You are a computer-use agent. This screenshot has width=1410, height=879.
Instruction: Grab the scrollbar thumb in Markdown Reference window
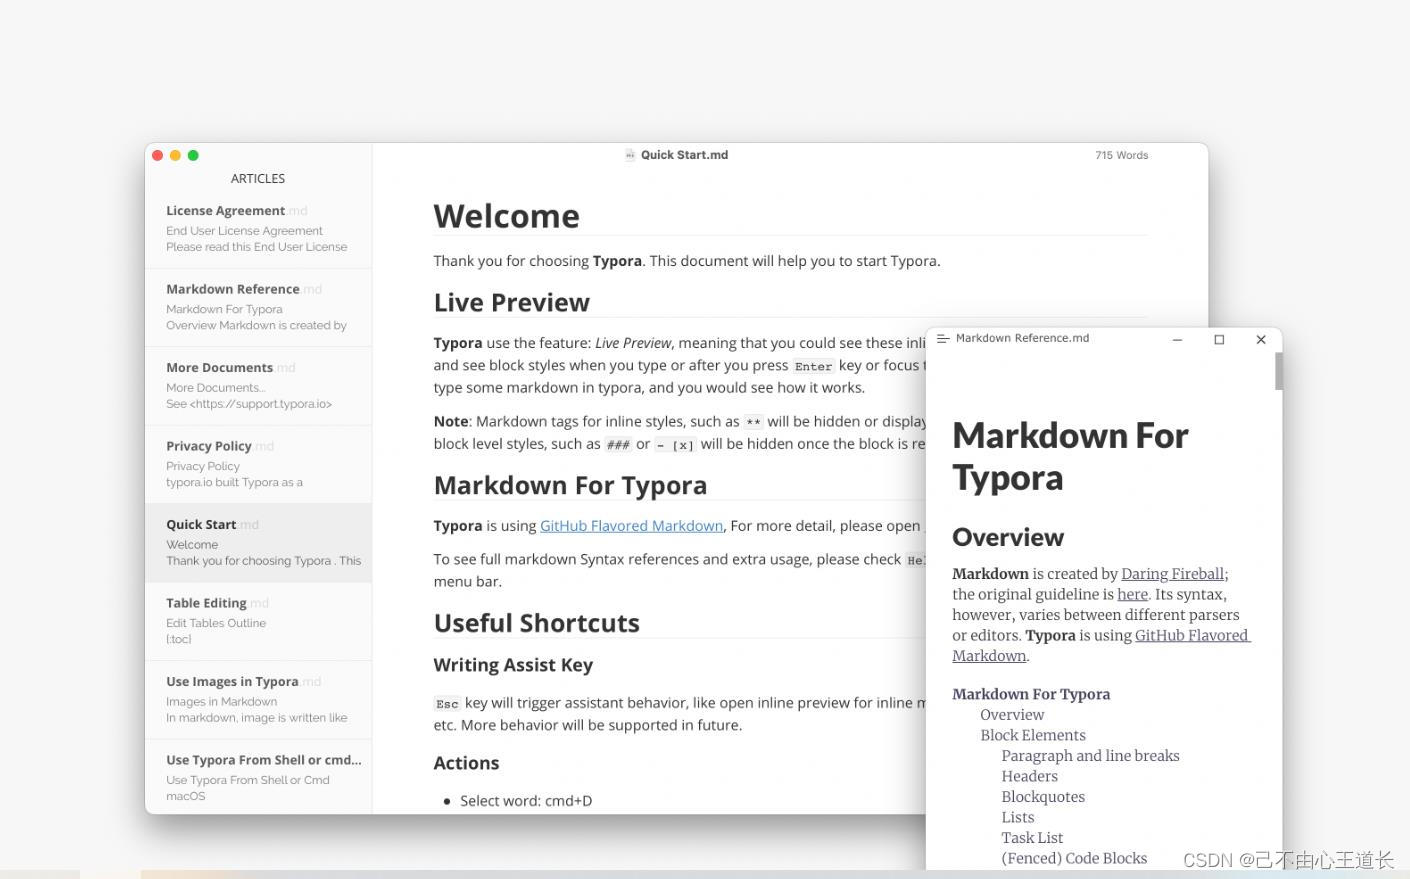[x=1278, y=371]
